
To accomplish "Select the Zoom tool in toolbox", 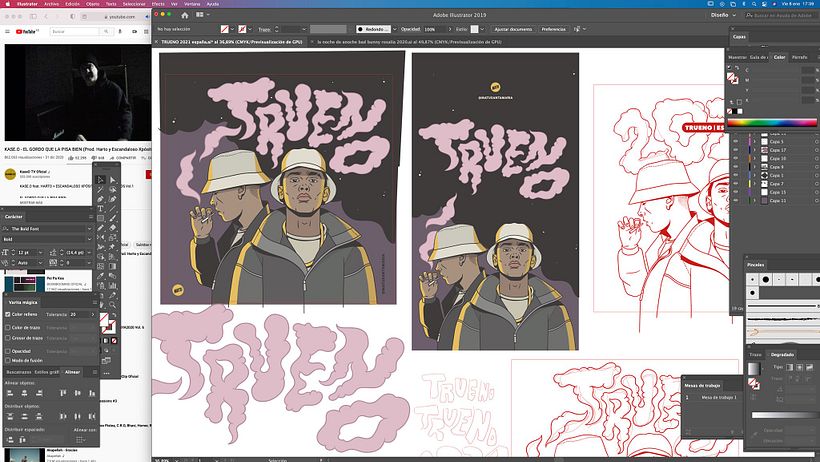I will click(x=112, y=305).
